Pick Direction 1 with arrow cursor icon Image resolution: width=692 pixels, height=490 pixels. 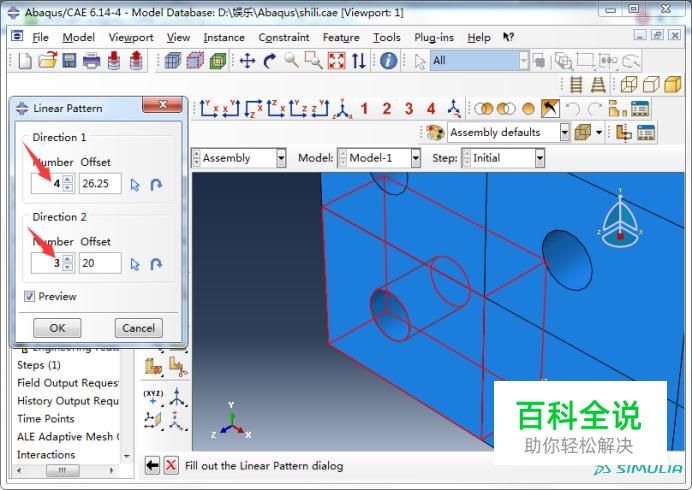[x=135, y=185]
